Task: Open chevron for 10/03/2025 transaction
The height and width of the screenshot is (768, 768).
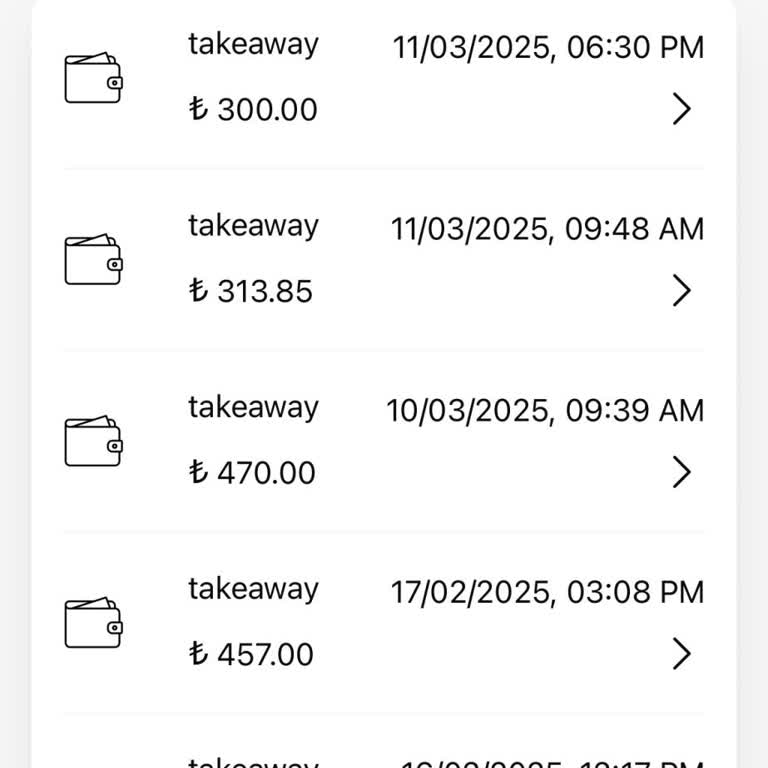Action: click(681, 471)
